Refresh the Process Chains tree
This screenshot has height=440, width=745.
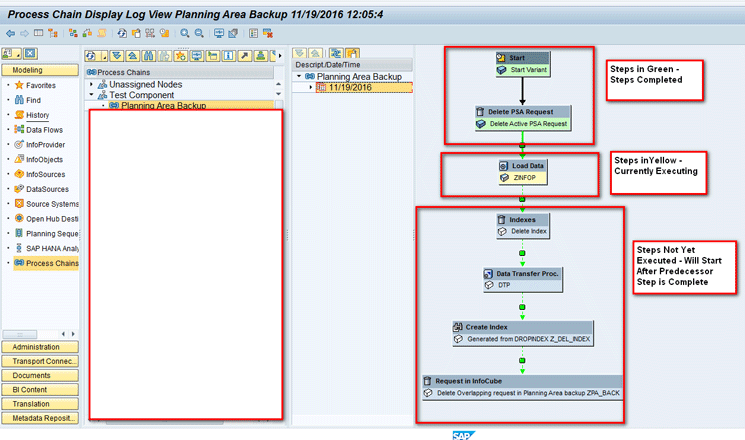(x=90, y=56)
